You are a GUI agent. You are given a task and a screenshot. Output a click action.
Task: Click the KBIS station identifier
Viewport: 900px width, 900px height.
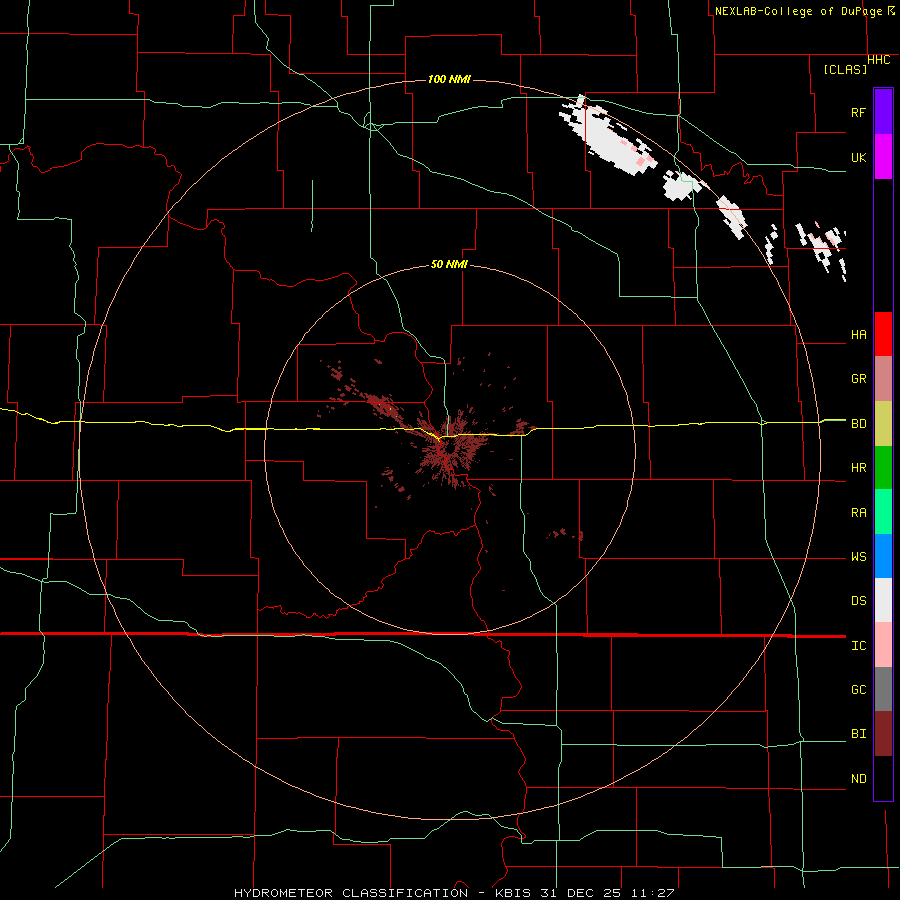click(x=514, y=893)
